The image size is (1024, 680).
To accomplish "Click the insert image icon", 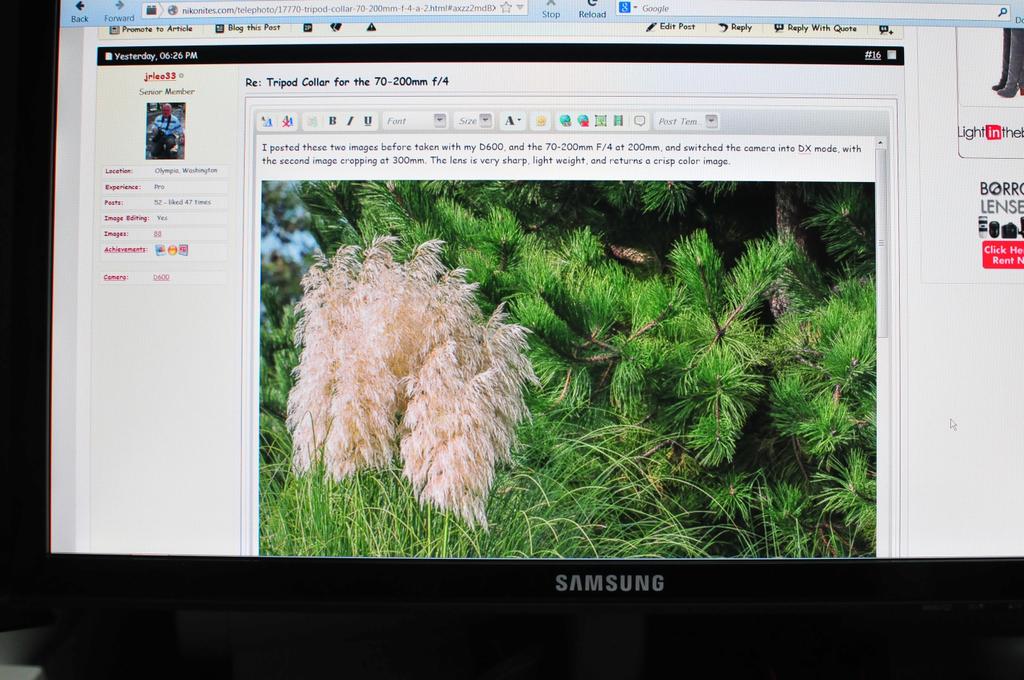I will tap(601, 121).
